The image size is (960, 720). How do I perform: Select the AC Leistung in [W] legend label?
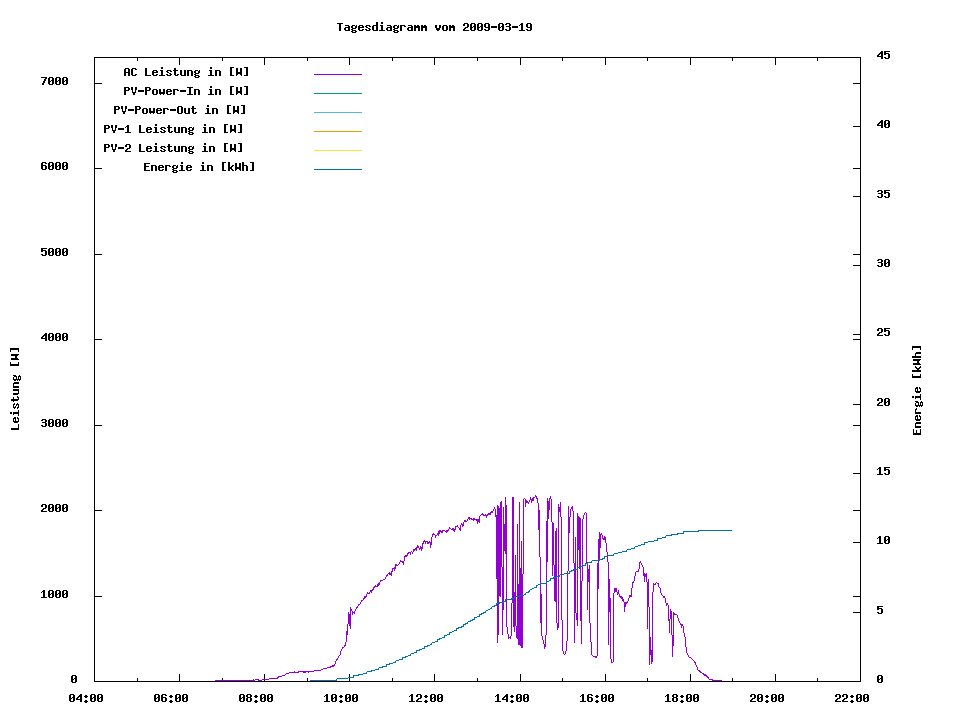186,72
